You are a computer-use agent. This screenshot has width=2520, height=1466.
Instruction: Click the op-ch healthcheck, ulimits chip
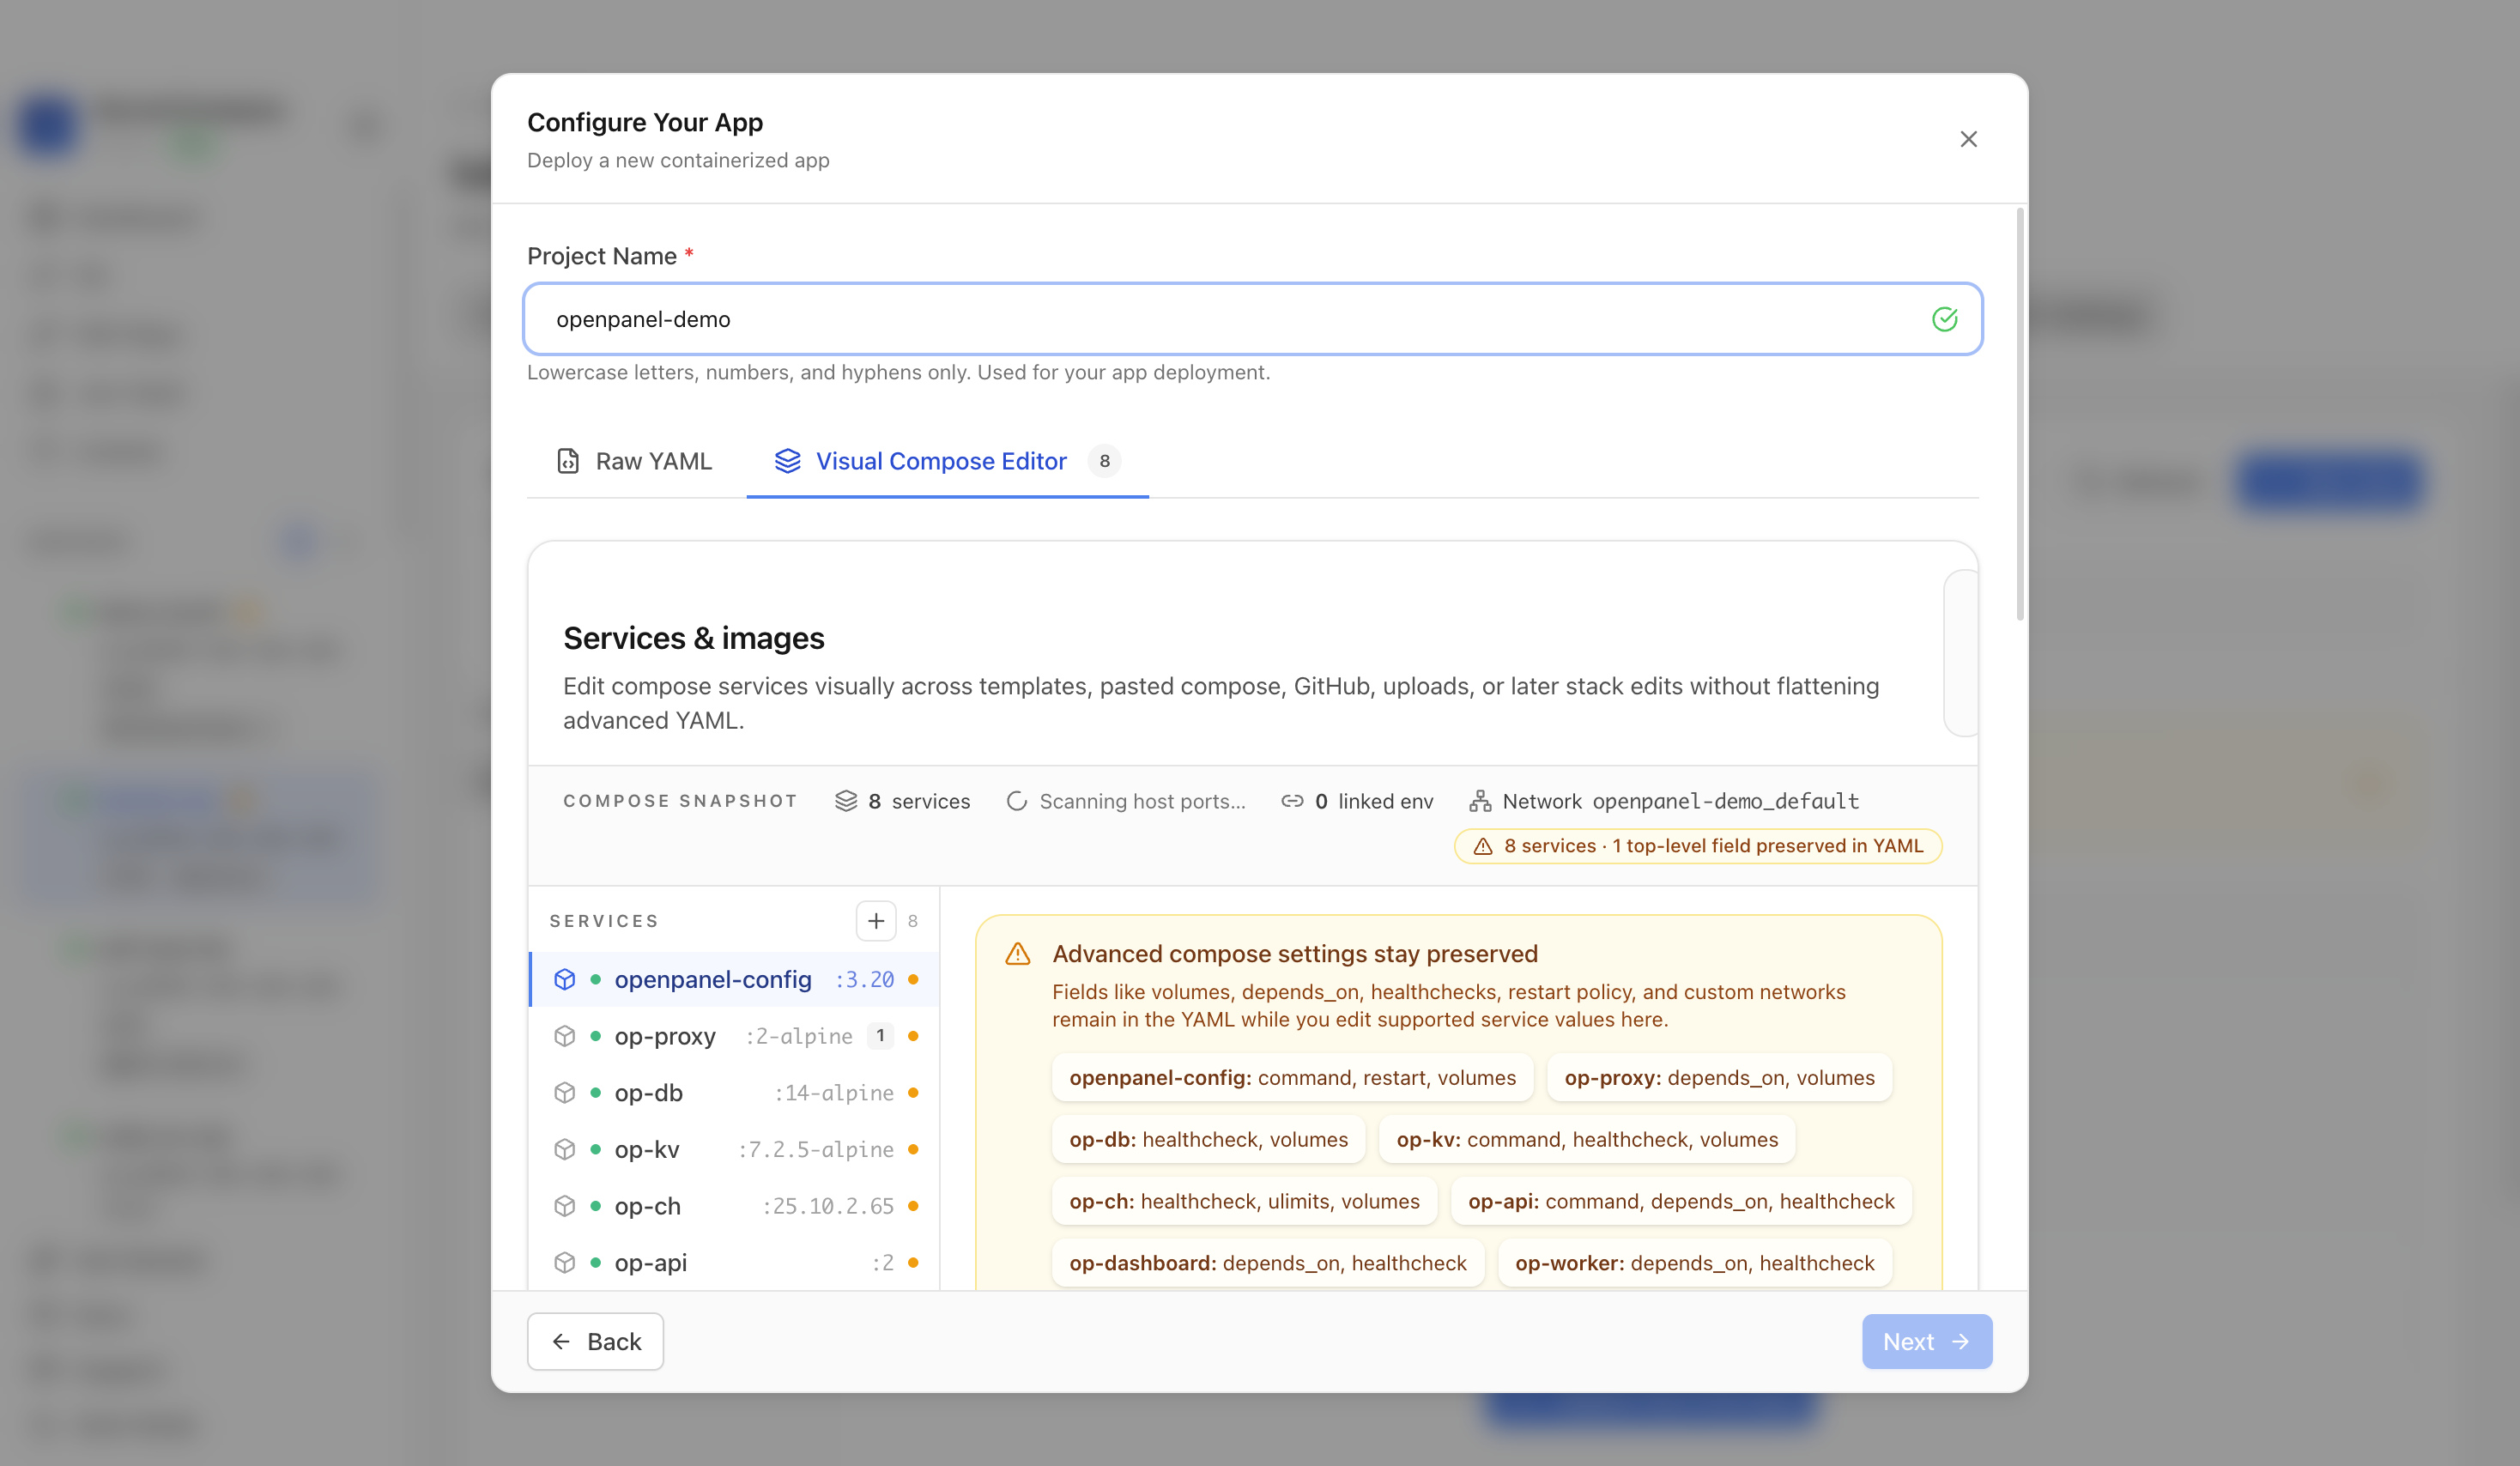pos(1244,1201)
